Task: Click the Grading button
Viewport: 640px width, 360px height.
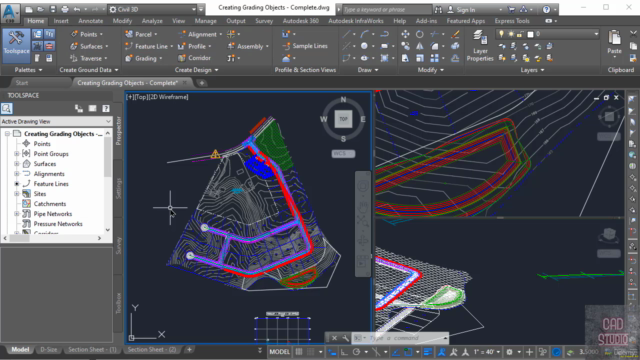Action: [143, 58]
